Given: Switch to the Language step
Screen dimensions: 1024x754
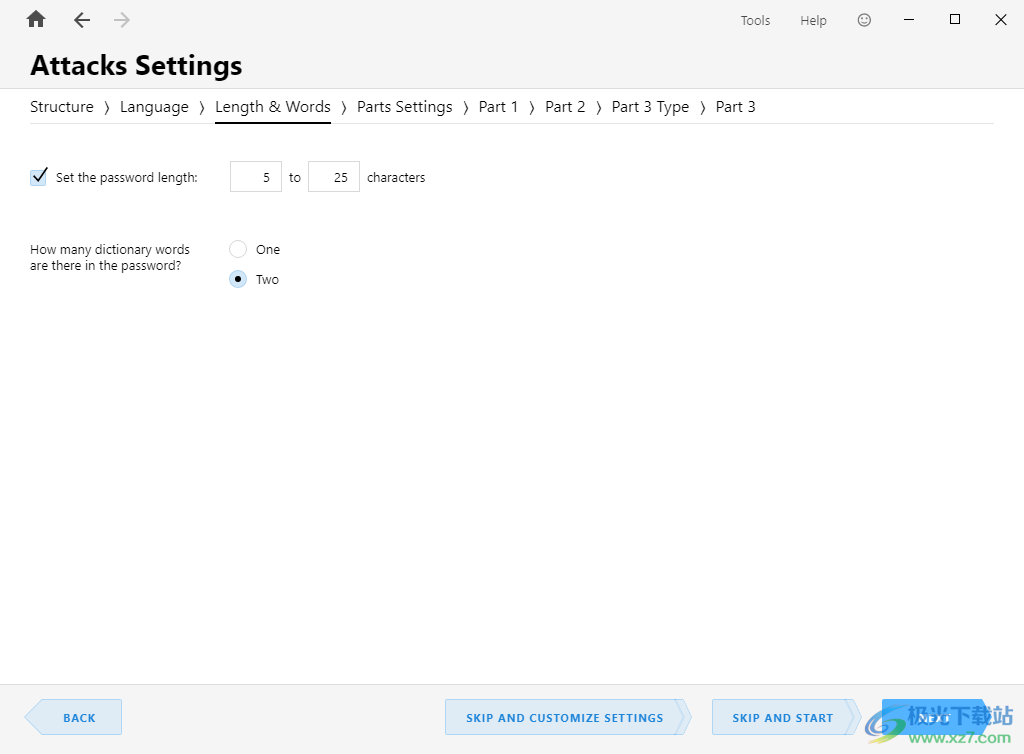Looking at the screenshot, I should tap(154, 106).
